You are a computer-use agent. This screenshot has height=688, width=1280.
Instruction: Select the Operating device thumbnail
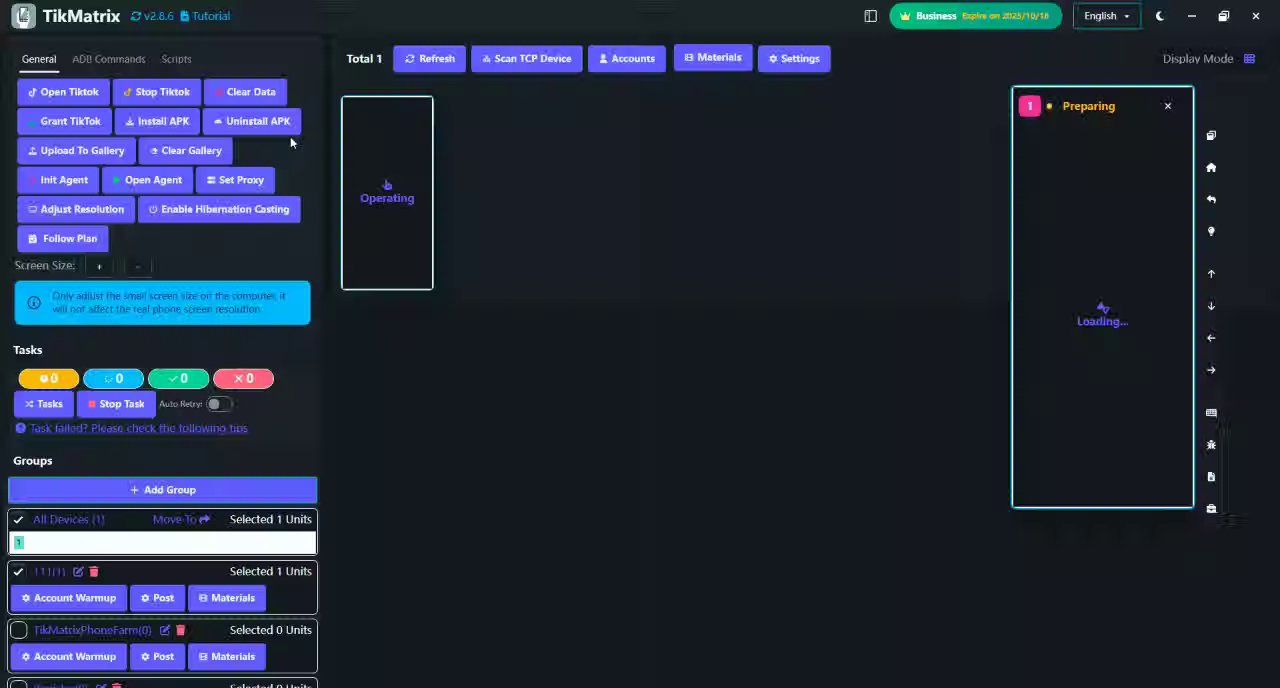[387, 193]
